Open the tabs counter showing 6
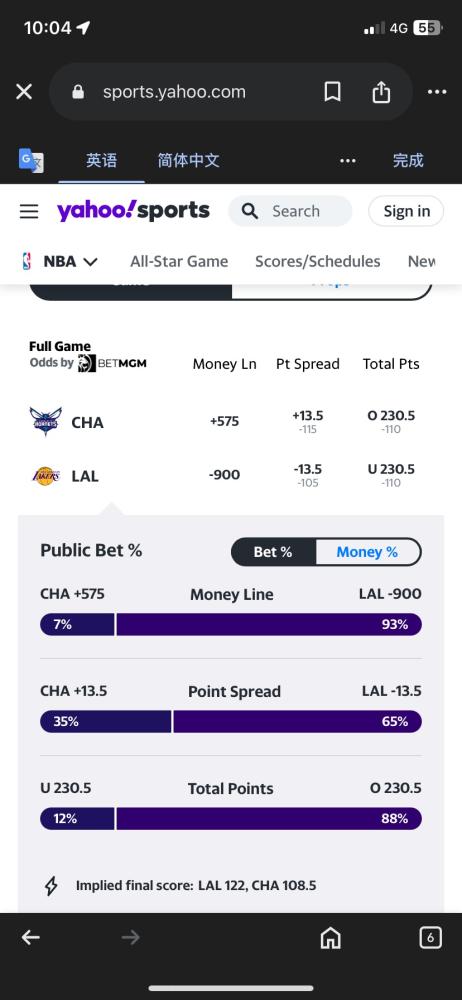 [x=431, y=938]
